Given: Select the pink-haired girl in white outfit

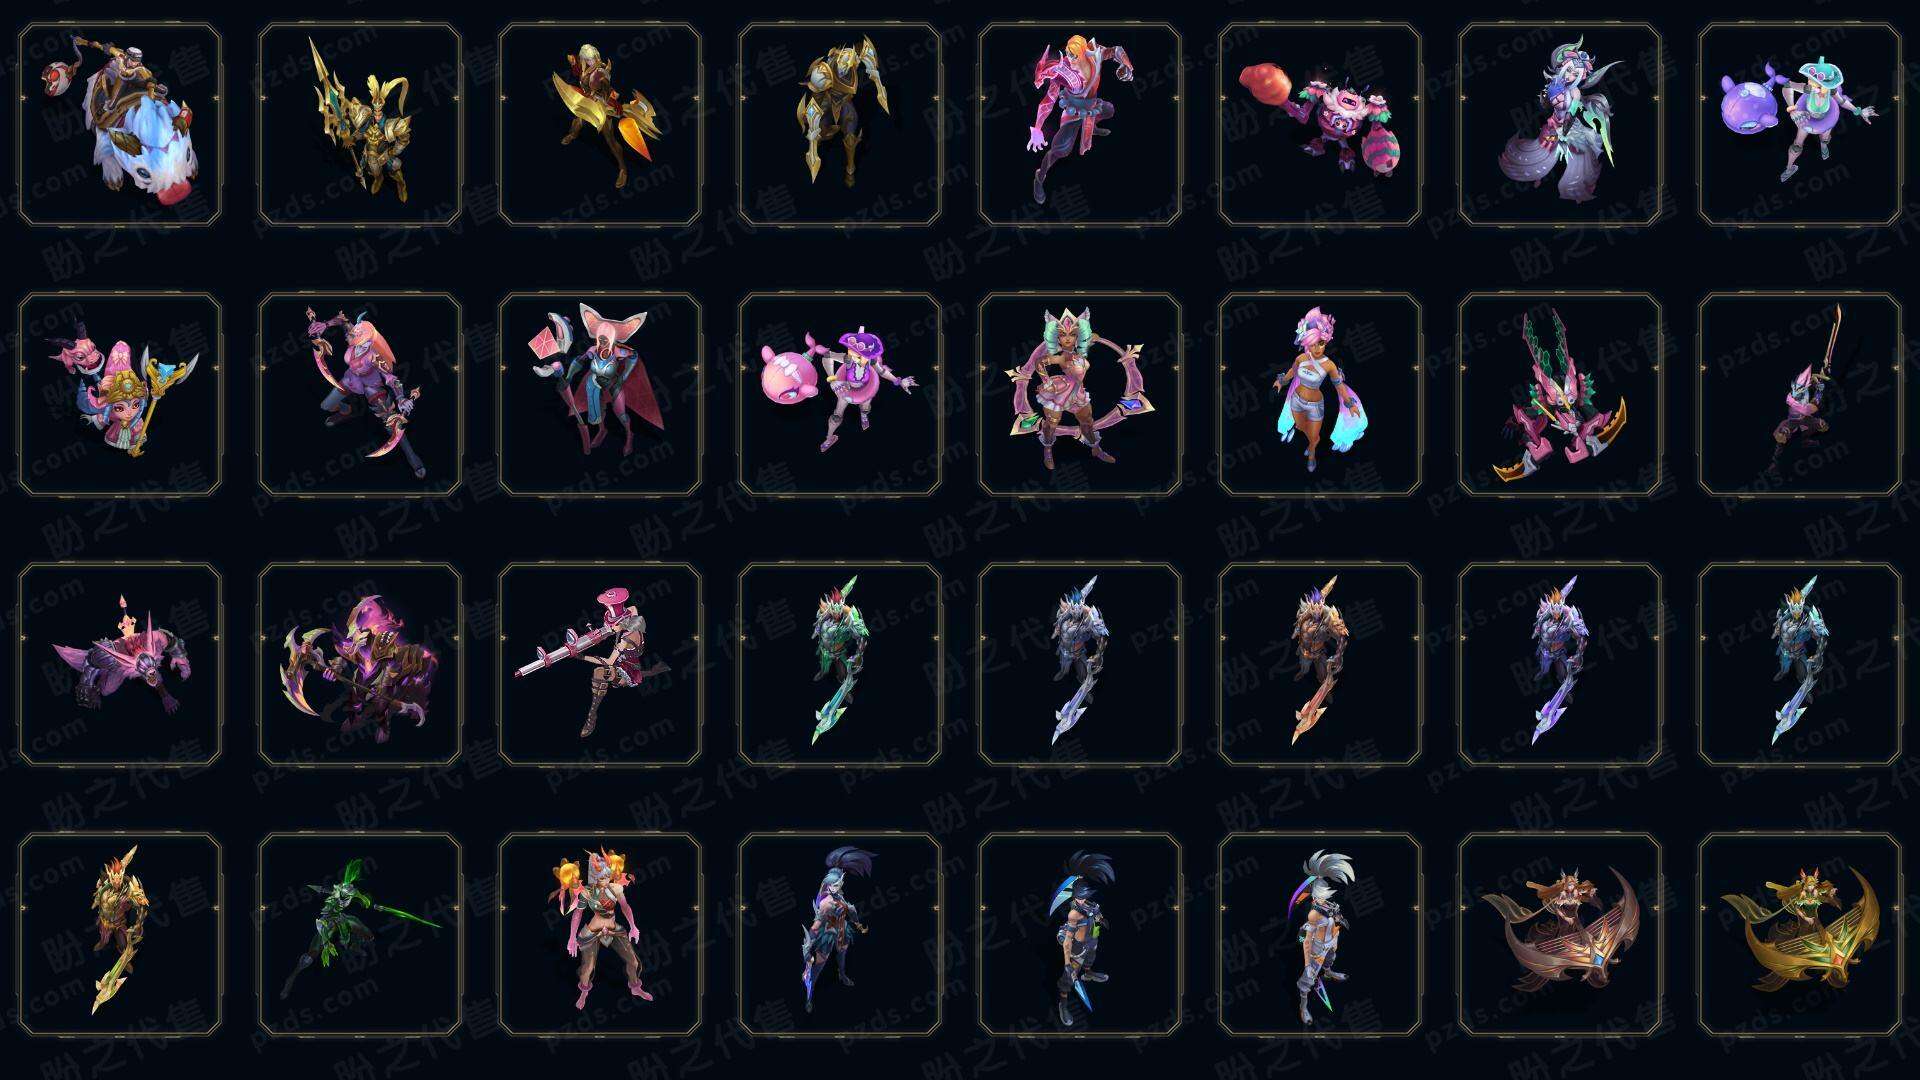Looking at the screenshot, I should click(x=1320, y=394).
